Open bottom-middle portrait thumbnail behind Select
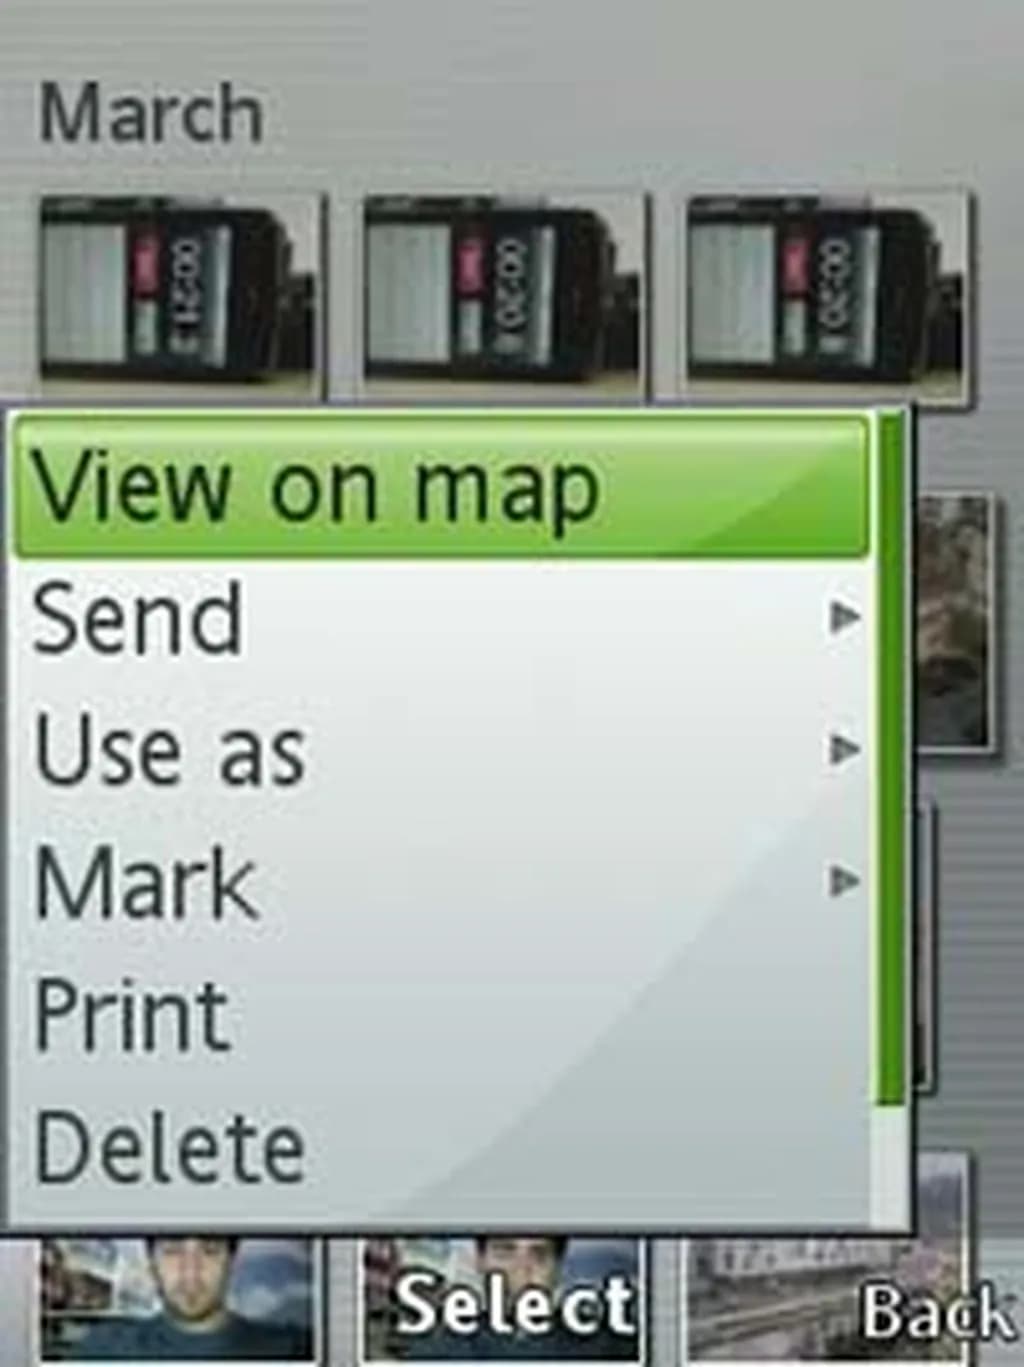 (x=502, y=1299)
